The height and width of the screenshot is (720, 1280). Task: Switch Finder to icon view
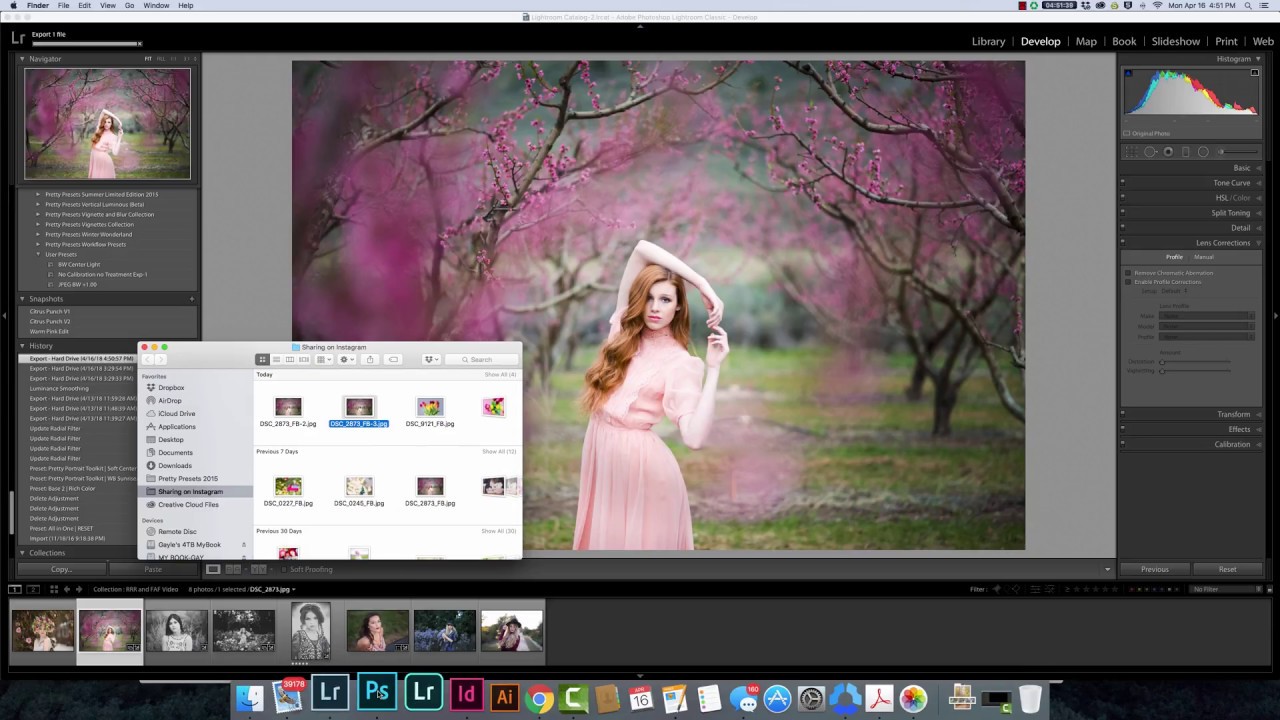pyautogui.click(x=262, y=360)
